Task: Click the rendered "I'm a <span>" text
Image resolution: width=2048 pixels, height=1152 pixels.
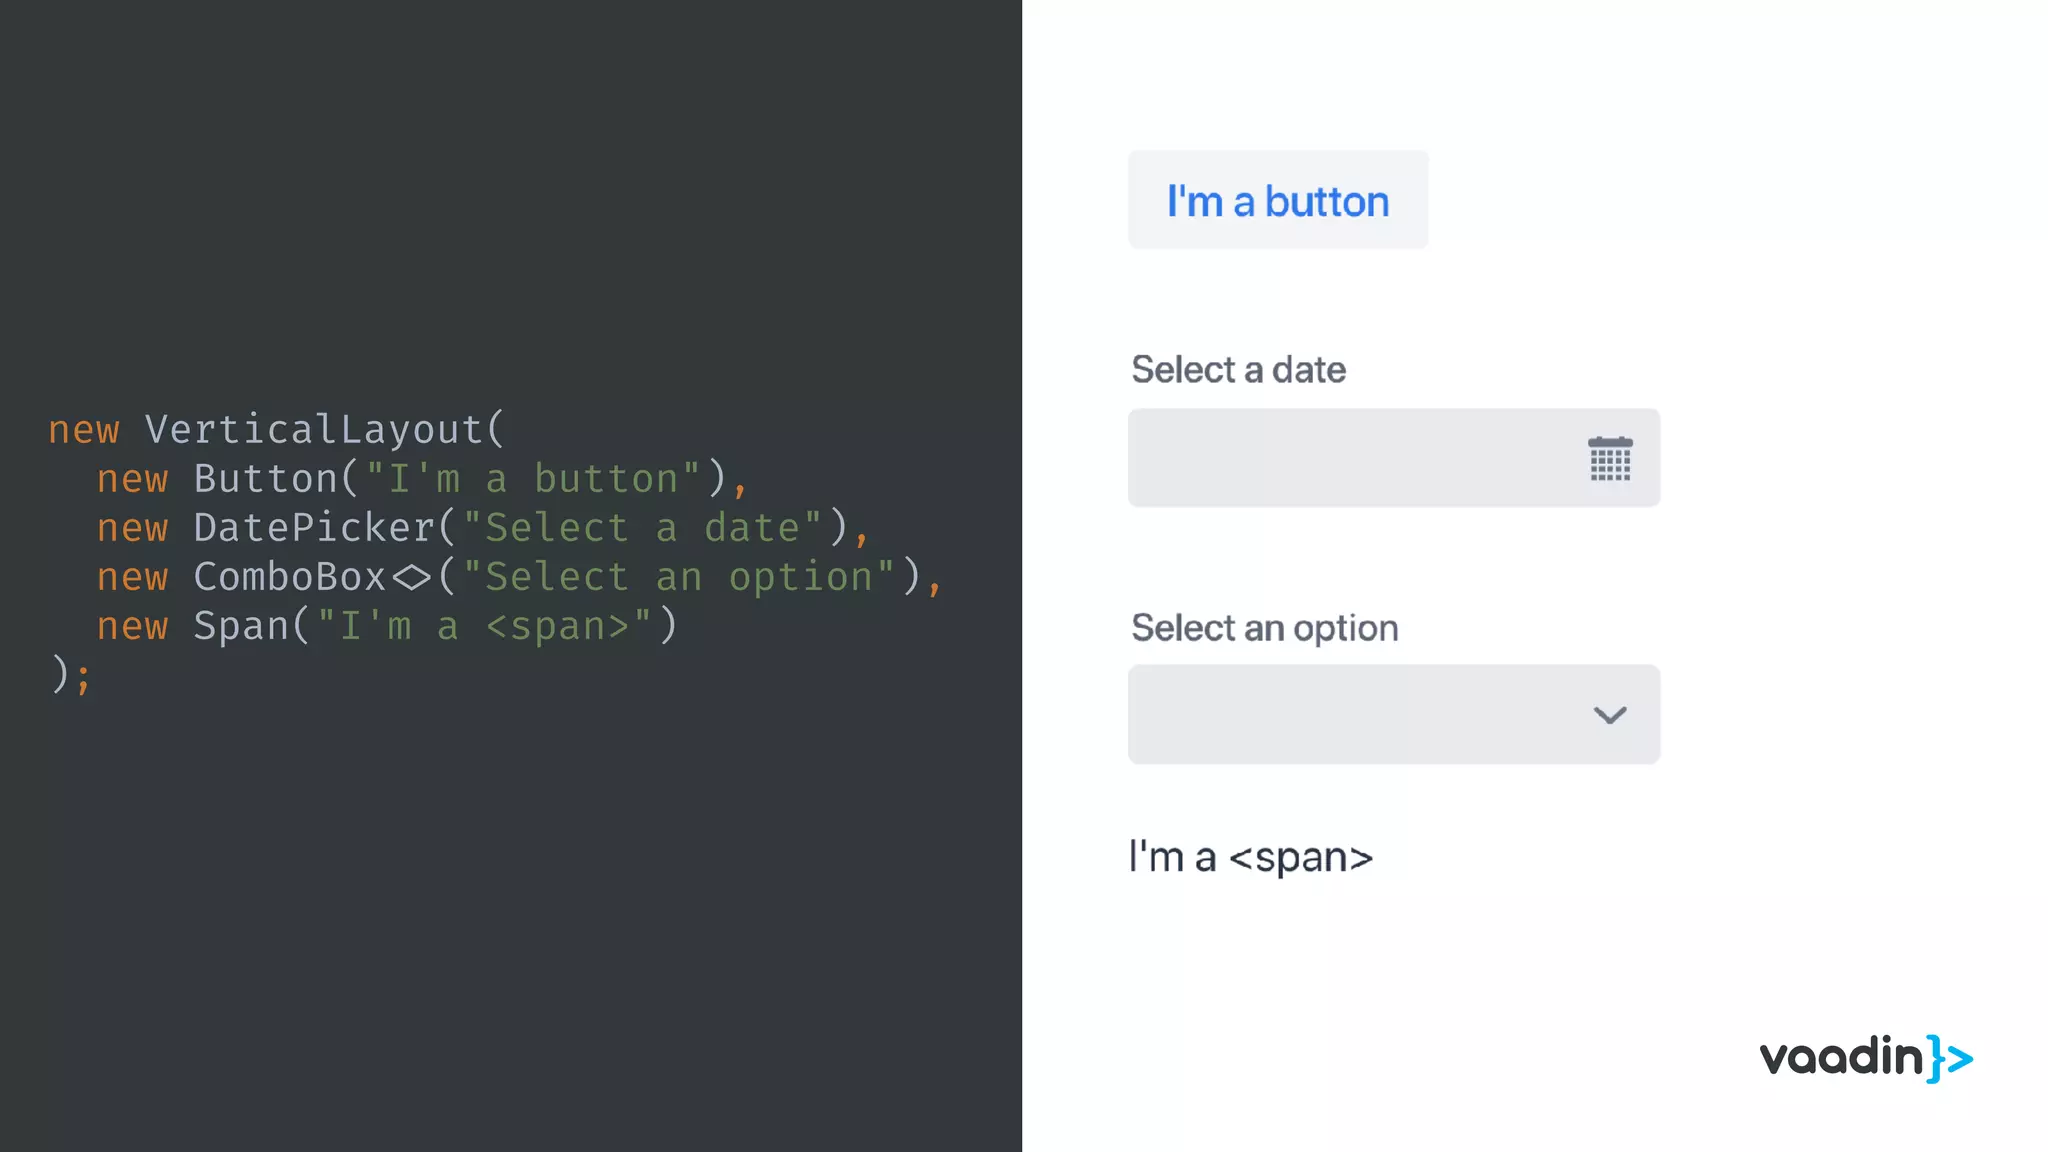Action: [1250, 857]
